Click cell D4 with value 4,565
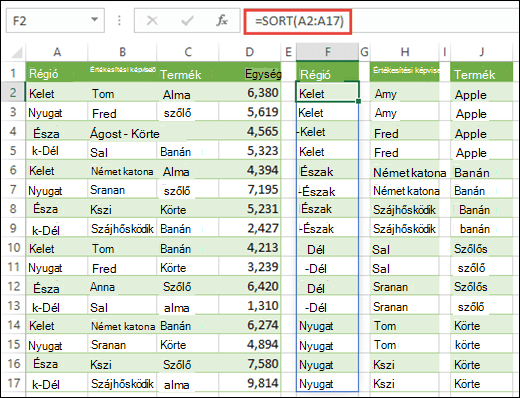 click(250, 131)
